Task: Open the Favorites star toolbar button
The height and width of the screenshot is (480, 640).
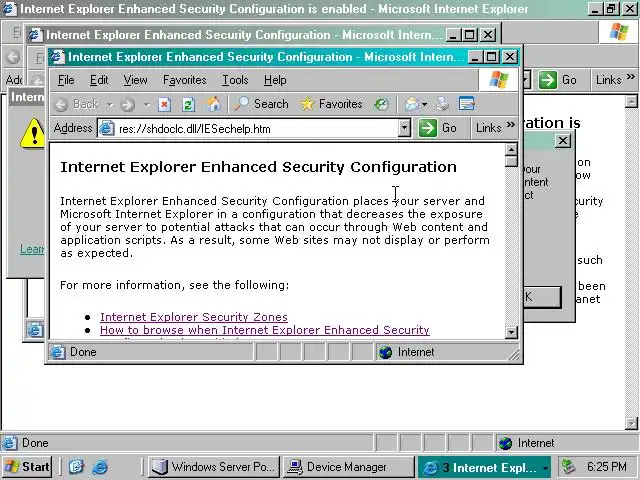Action: (x=331, y=104)
